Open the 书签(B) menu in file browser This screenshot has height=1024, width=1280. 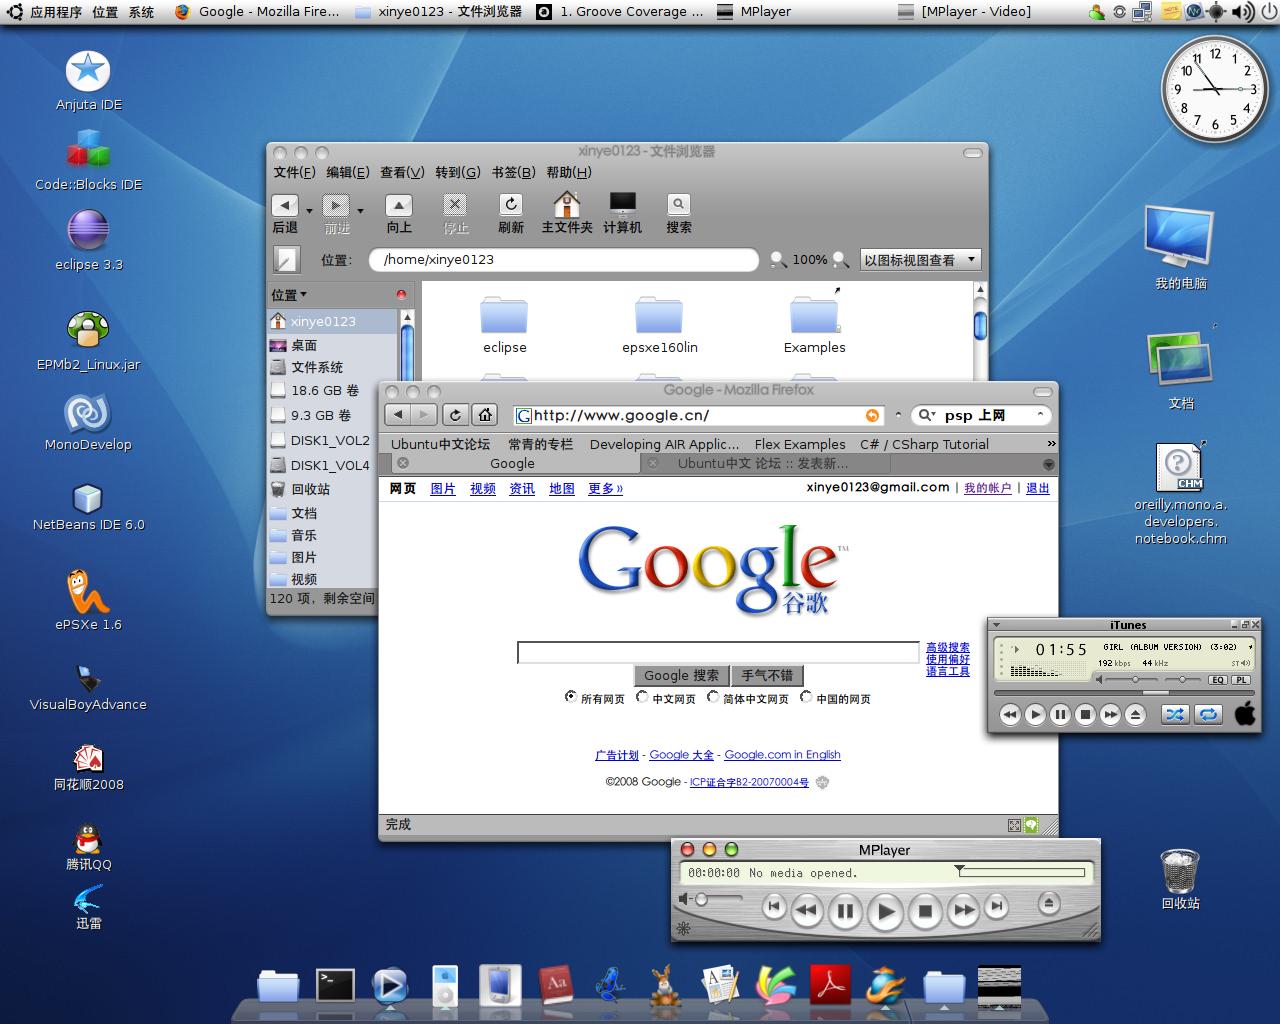tap(513, 172)
